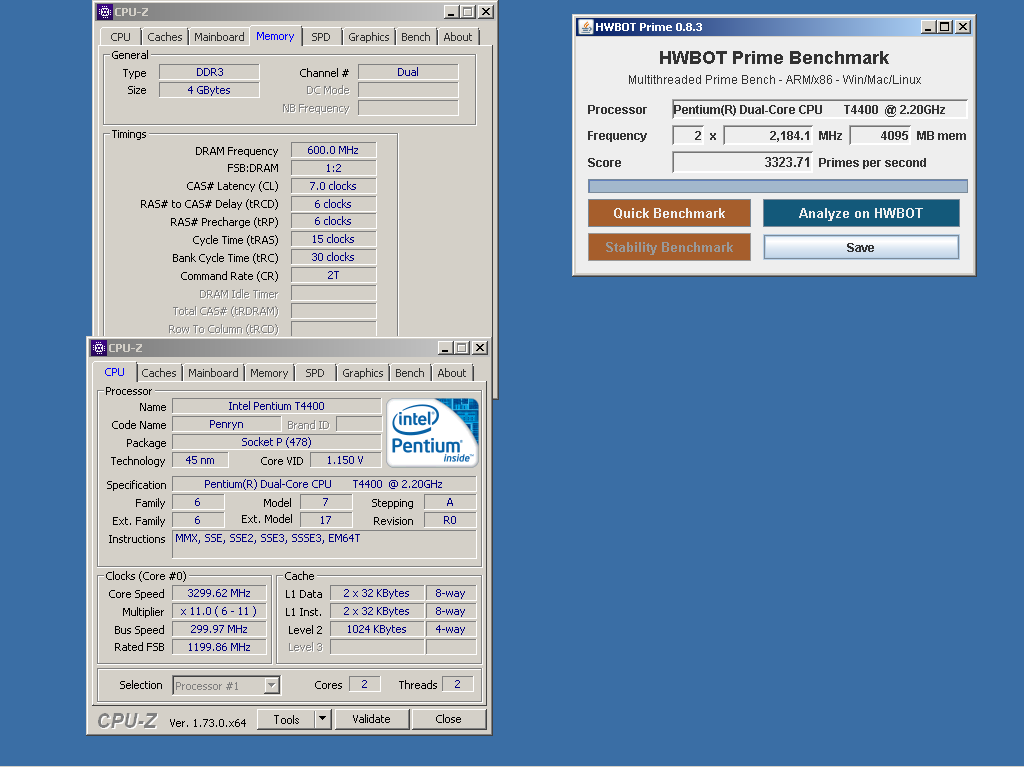Click the Processor name field in HWBOT Prime
Viewport: 1024px width, 768px height.
click(x=820, y=110)
